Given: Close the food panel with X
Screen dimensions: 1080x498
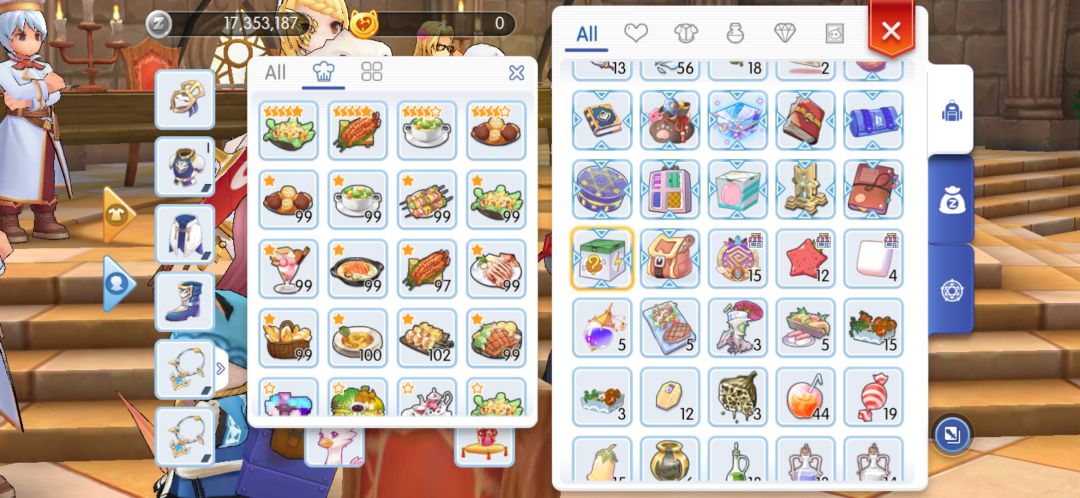Looking at the screenshot, I should tap(516, 72).
